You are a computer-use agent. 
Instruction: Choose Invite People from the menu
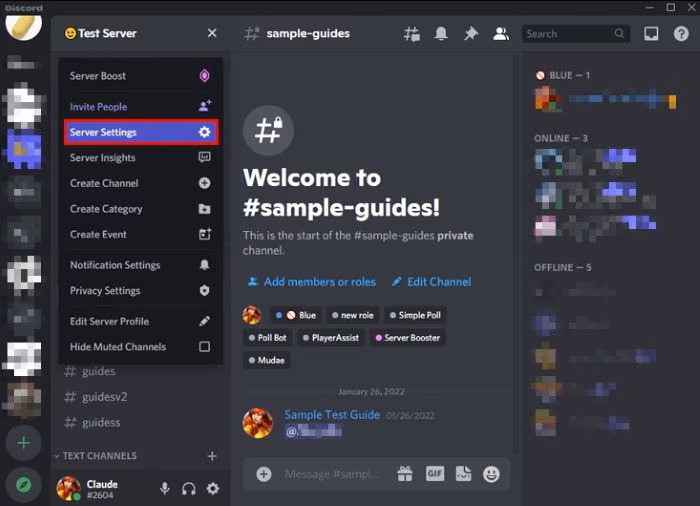[141, 107]
